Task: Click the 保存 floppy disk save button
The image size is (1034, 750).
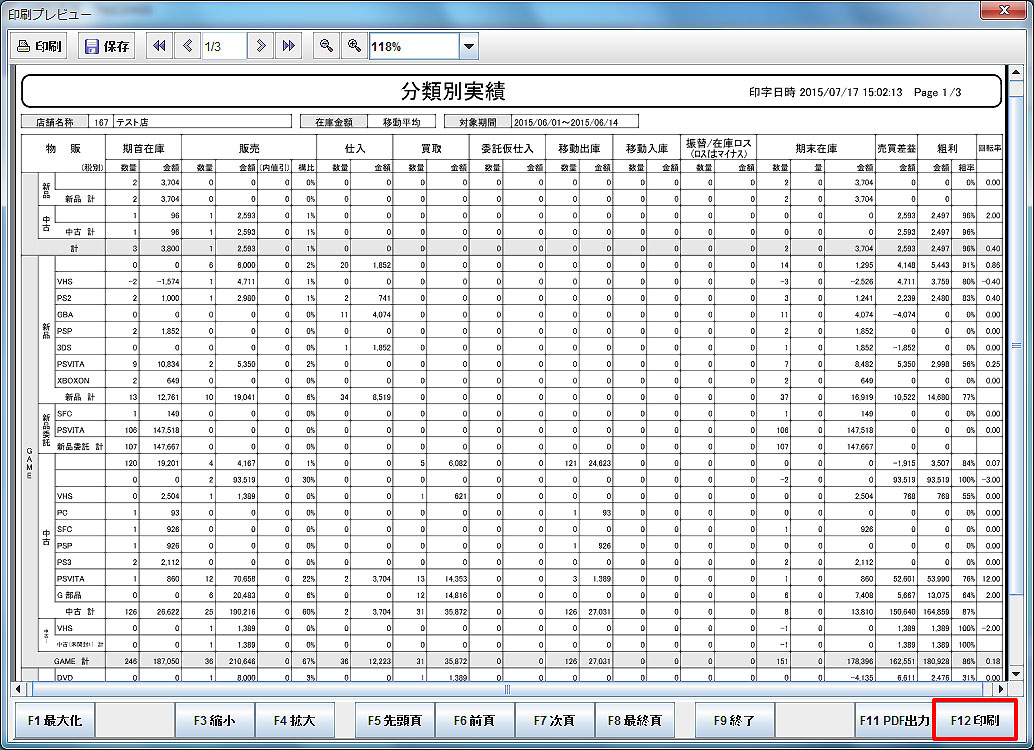Action: pos(106,46)
